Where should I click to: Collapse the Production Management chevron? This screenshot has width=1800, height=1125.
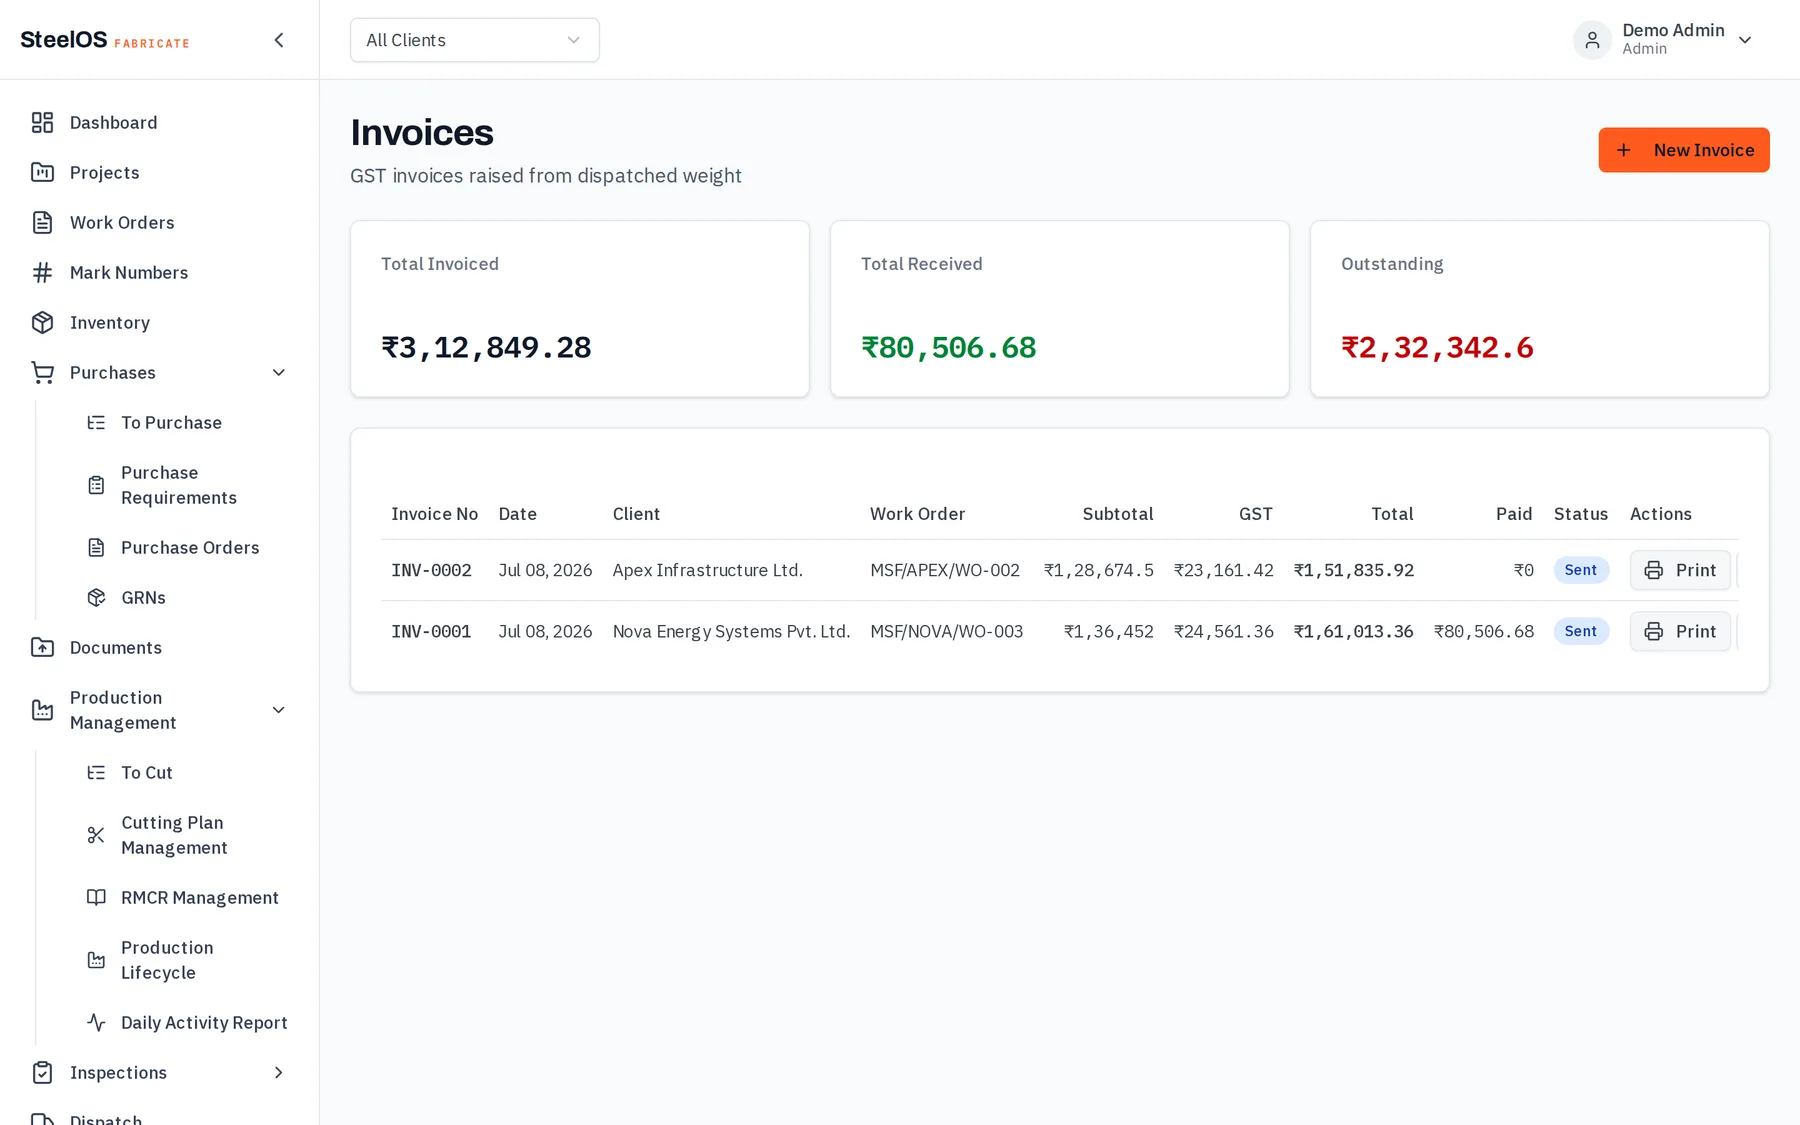click(279, 710)
